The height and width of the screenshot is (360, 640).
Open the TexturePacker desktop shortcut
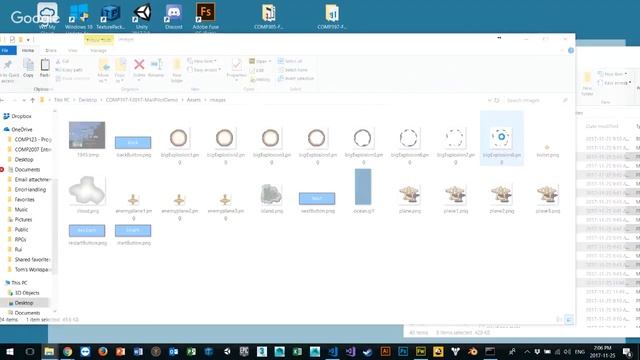[110, 16]
